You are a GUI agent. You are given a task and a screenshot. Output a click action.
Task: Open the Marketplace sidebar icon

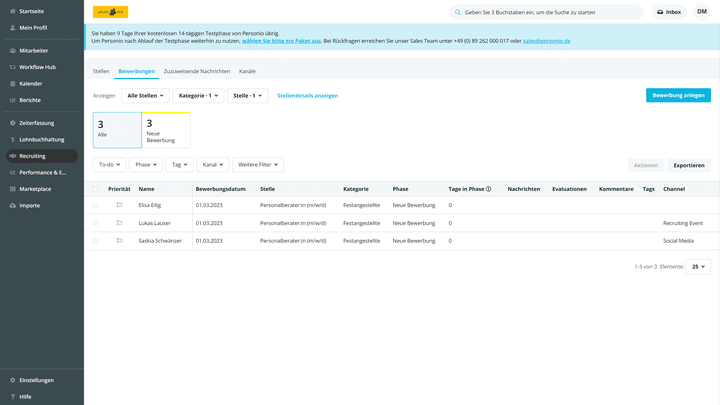(12, 189)
